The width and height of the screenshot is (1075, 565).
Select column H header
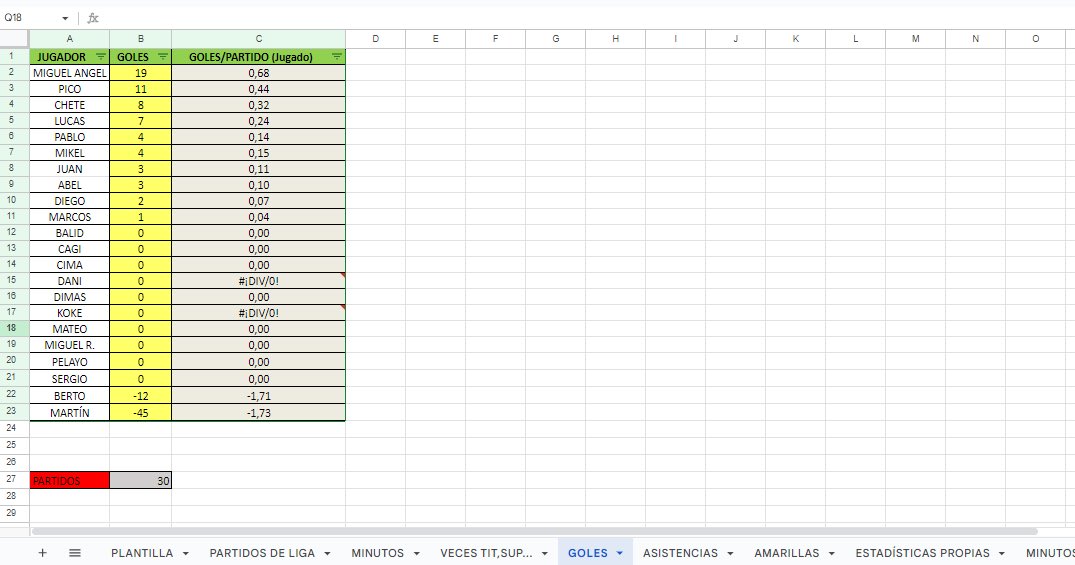(615, 39)
